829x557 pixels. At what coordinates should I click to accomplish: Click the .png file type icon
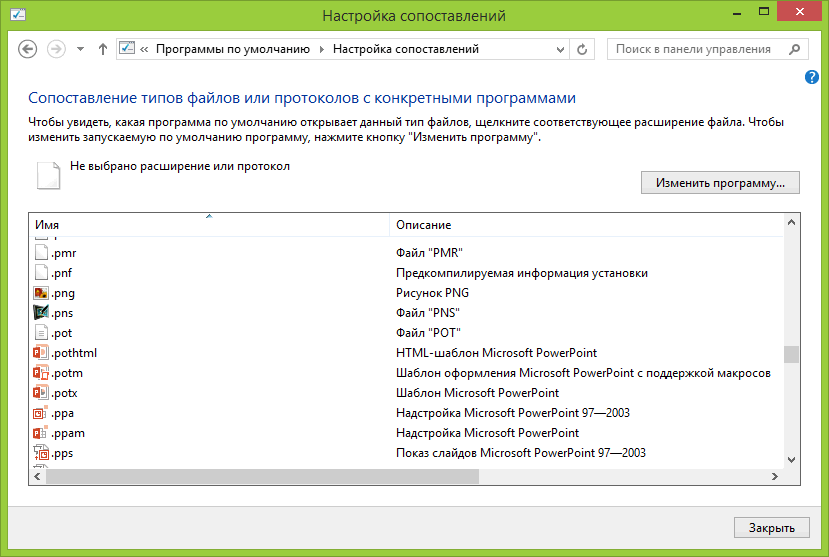point(41,293)
